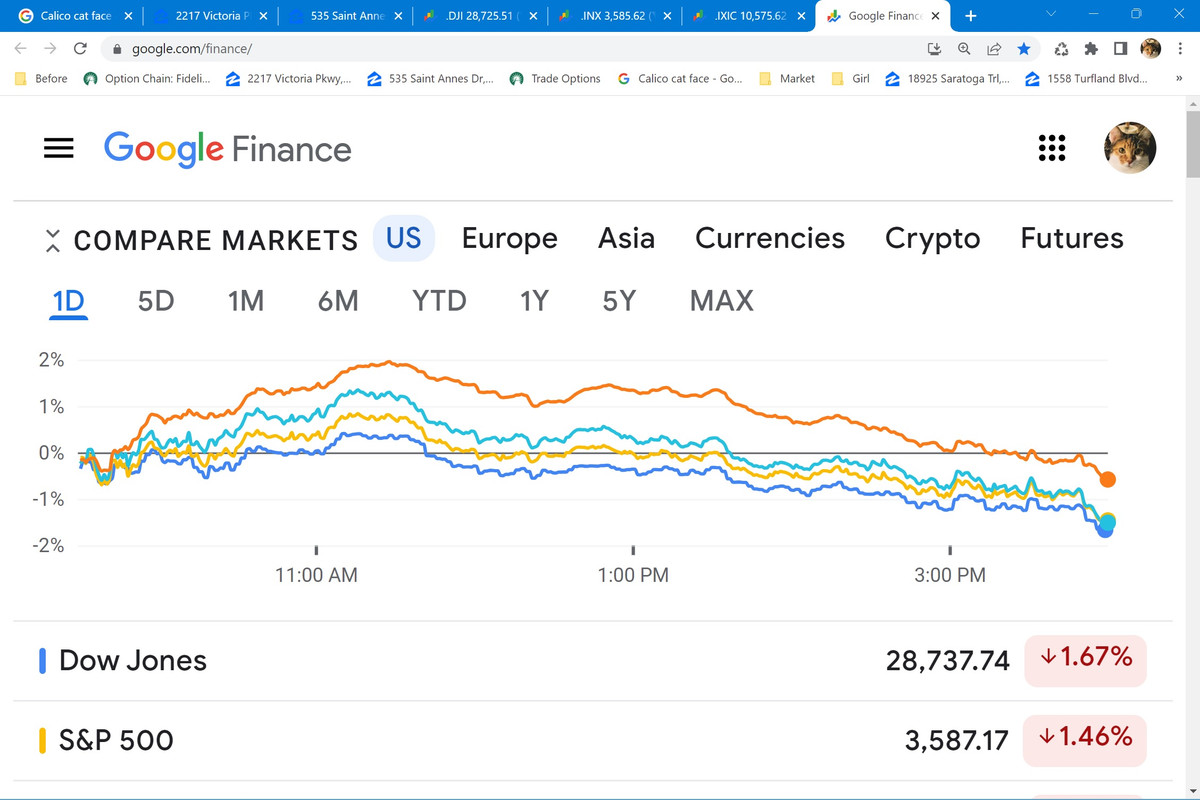Select the 1Y chart range
This screenshot has height=800, width=1200.
pos(534,300)
